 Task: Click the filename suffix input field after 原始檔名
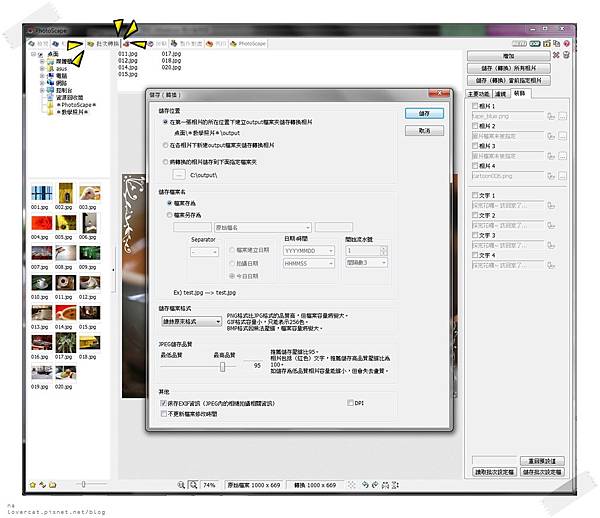334,228
